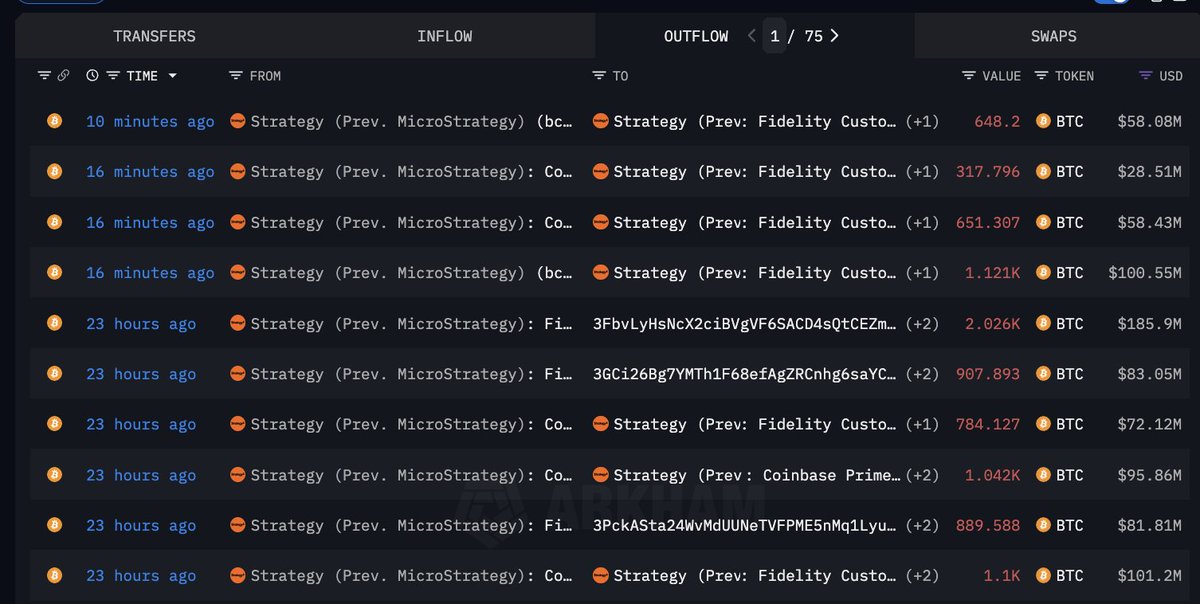The height and width of the screenshot is (604, 1200).
Task: Click the Strategy logo in the TO cell of the 651.307 row
Action: (x=601, y=222)
